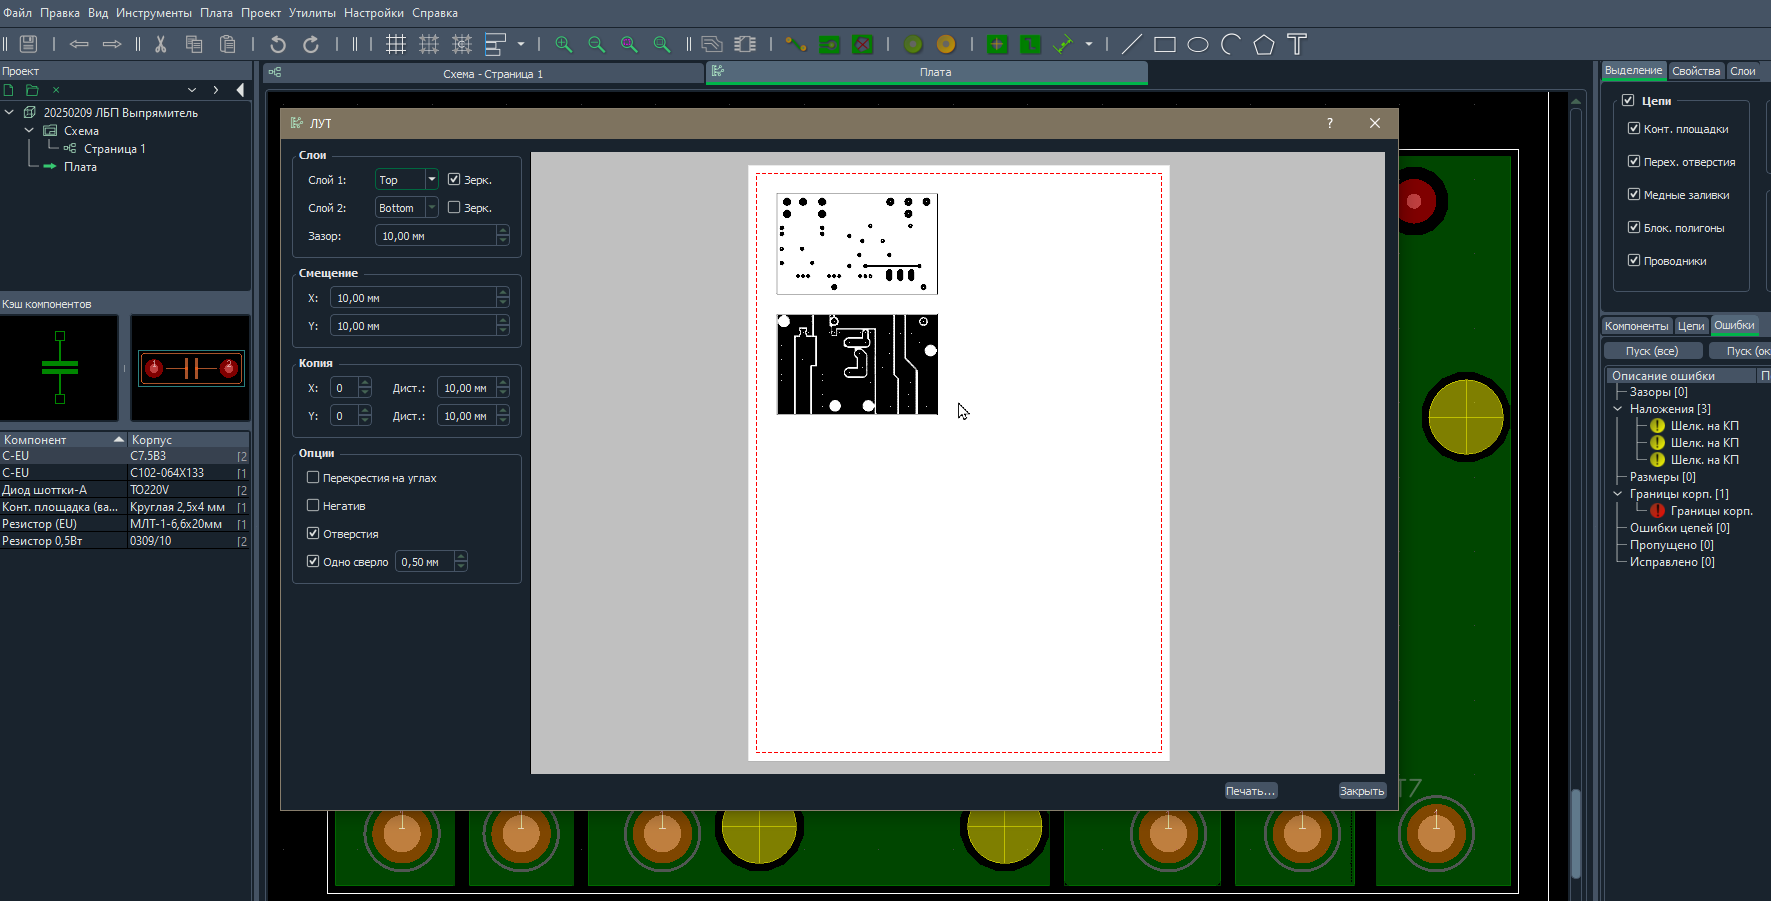Toggle the Цепи checkbox
1771x901 pixels.
pyautogui.click(x=1628, y=101)
